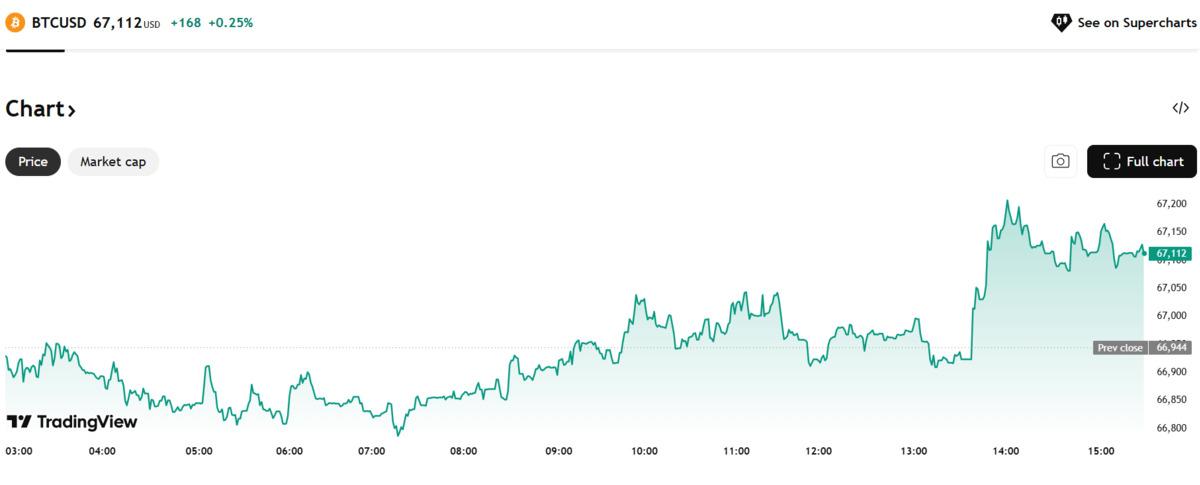Screen dimensions: 1200x485
Task: Click the +0.25% change value
Action: (x=230, y=22)
